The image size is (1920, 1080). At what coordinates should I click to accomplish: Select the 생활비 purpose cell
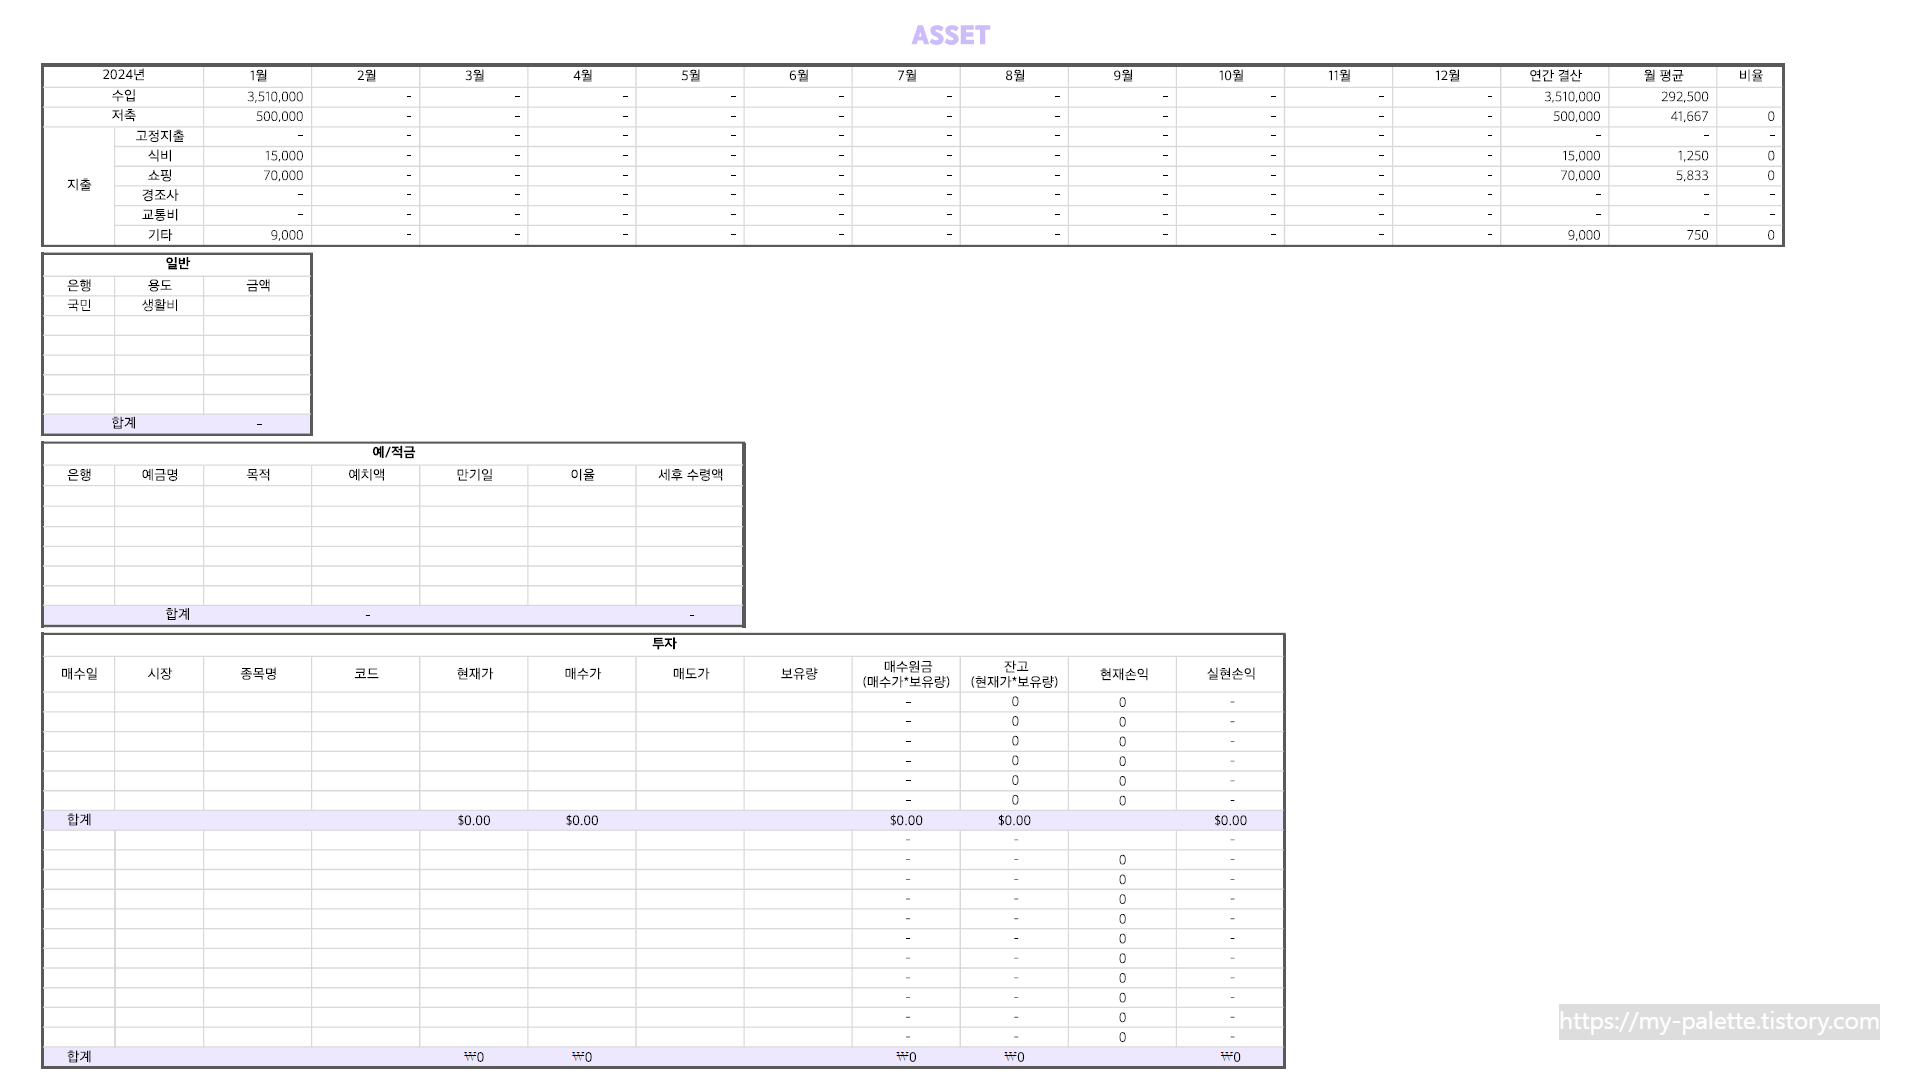pyautogui.click(x=159, y=305)
